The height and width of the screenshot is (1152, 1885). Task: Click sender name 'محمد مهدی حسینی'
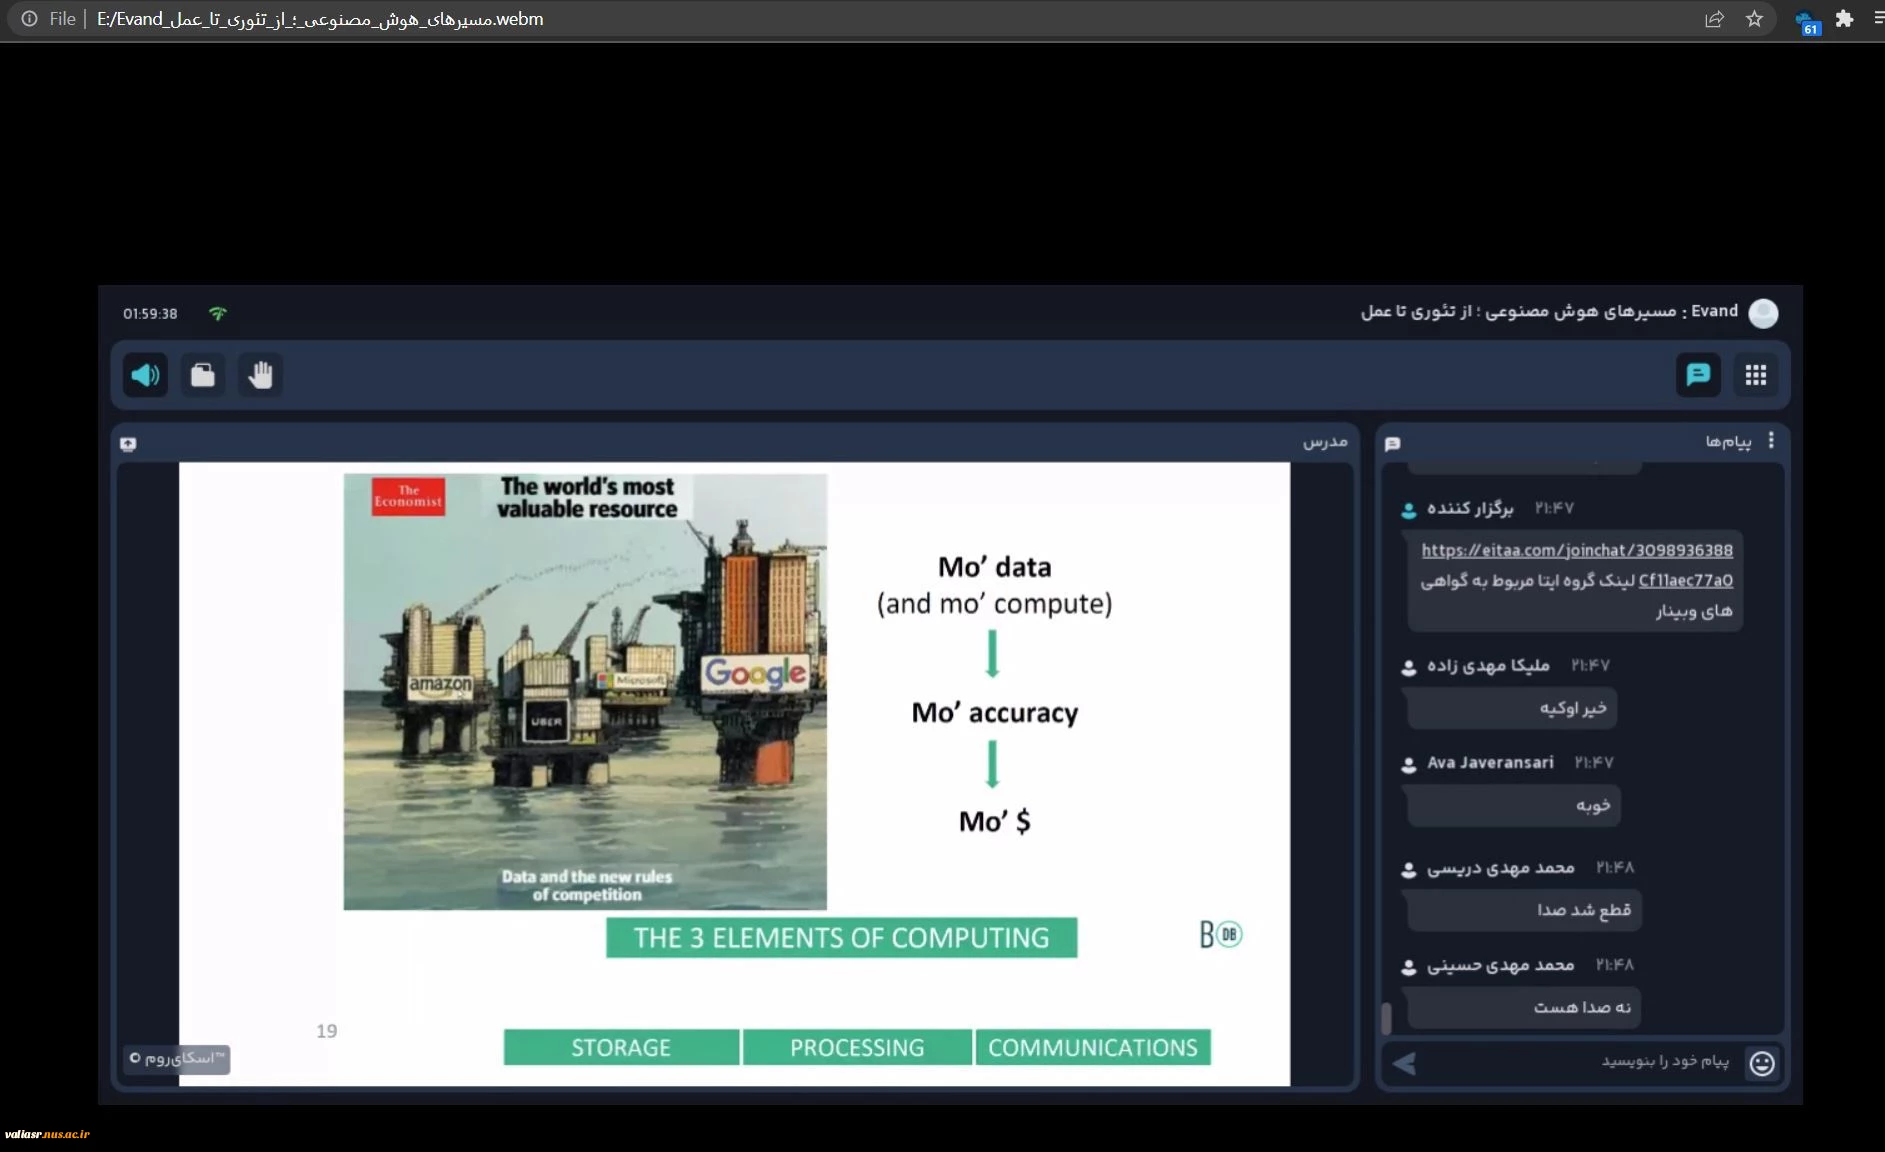pyautogui.click(x=1500, y=965)
